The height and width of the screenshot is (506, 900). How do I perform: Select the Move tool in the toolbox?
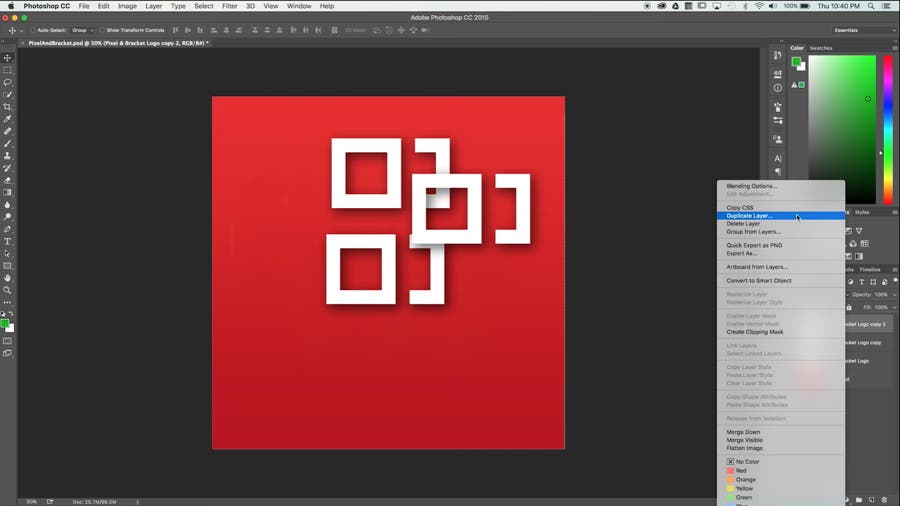pyautogui.click(x=7, y=58)
